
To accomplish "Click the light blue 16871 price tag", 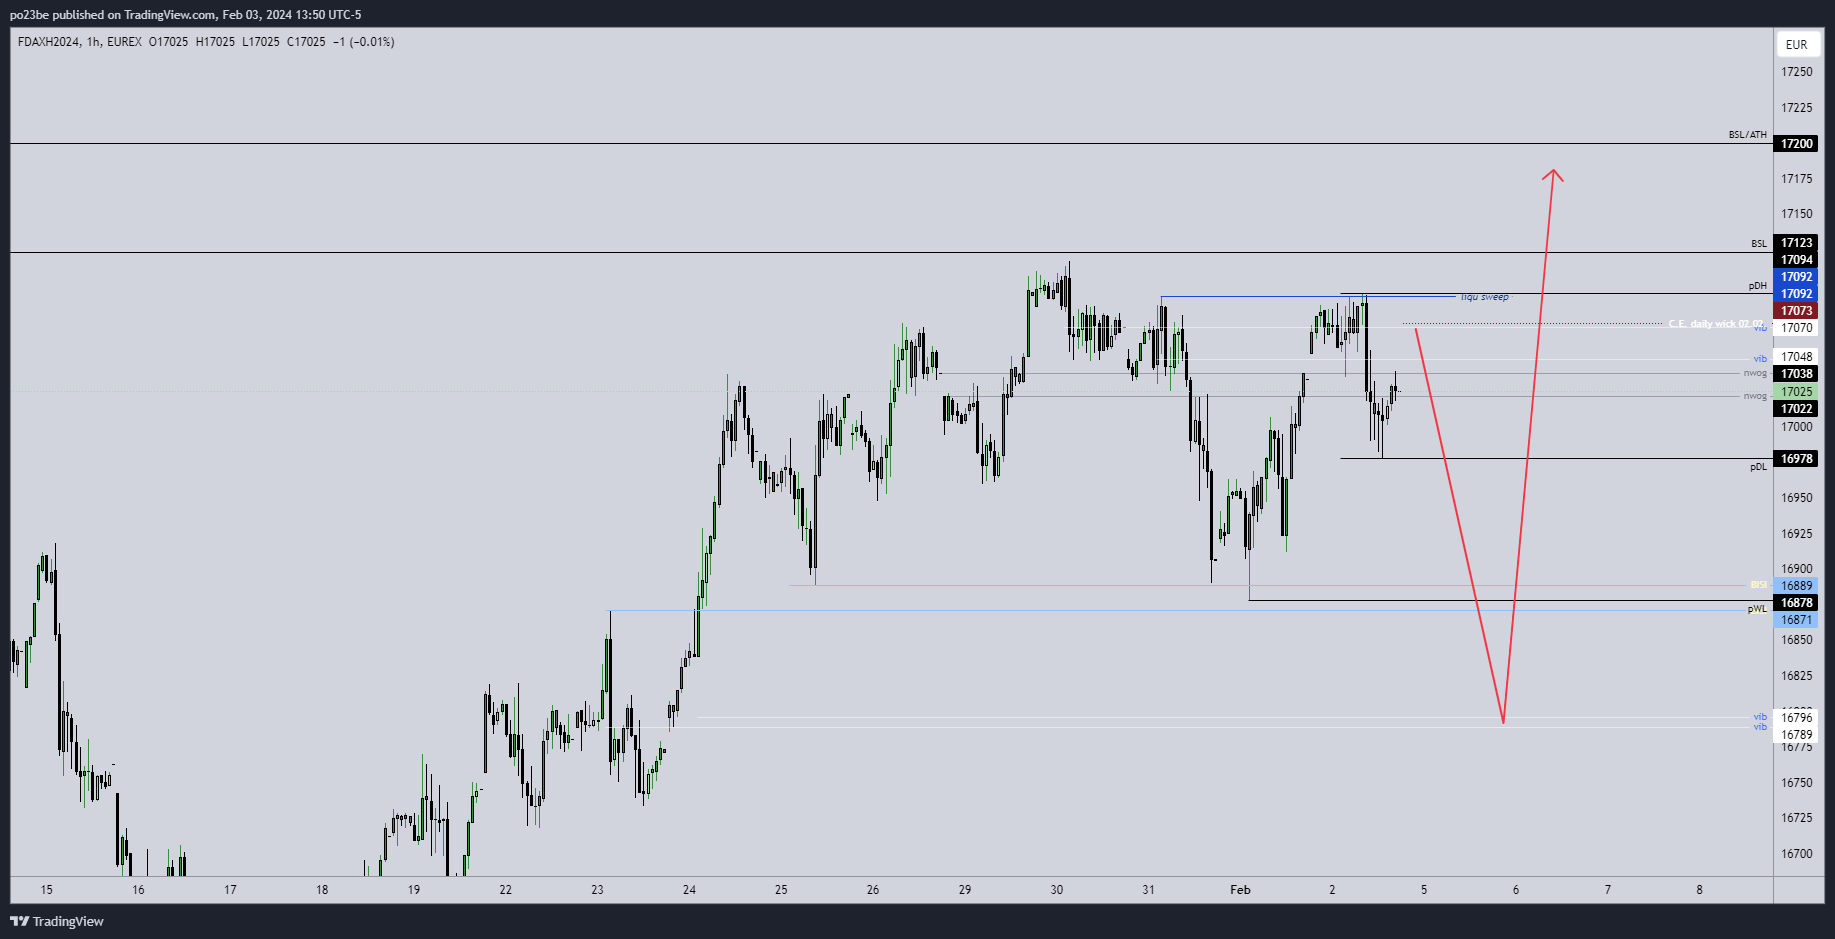I will tap(1796, 620).
